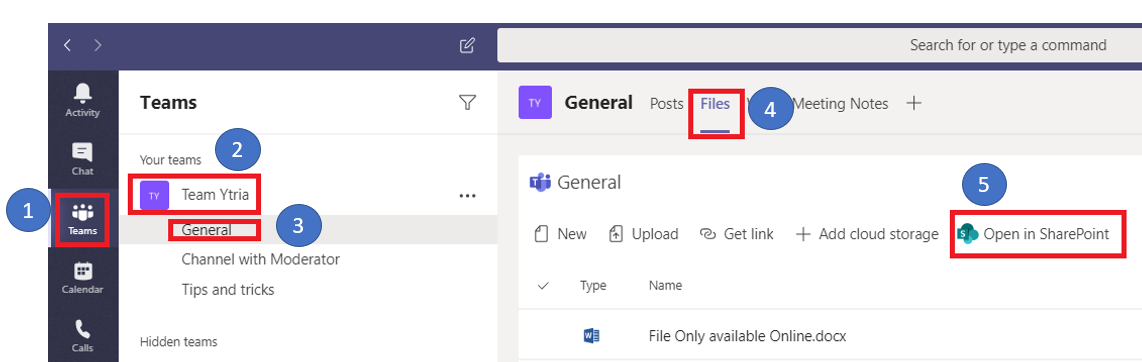Sort files by the Name column
The image size is (1142, 362).
click(665, 286)
